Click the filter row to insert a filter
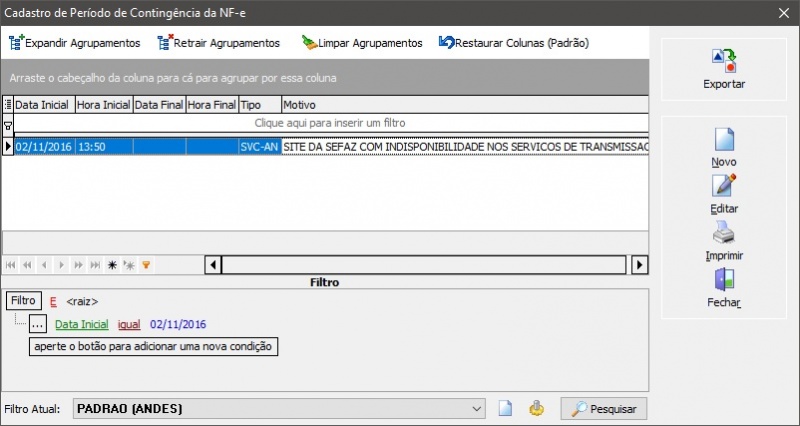 coord(331,123)
